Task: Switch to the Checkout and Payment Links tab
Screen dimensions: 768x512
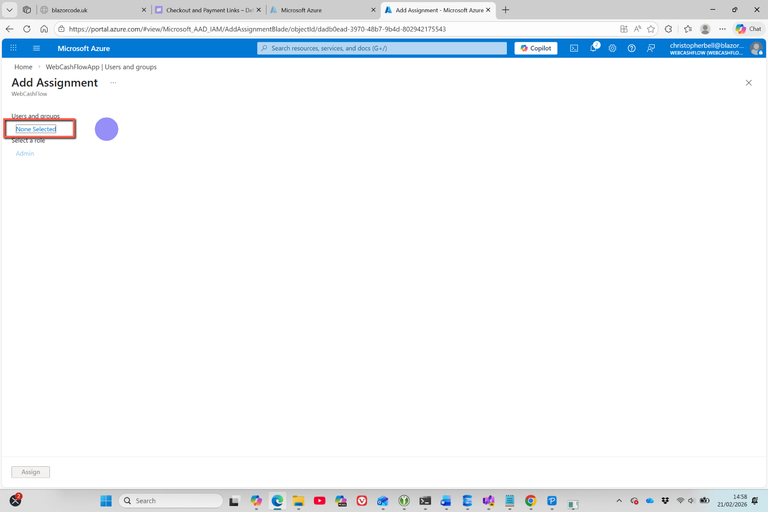Action: [205, 10]
